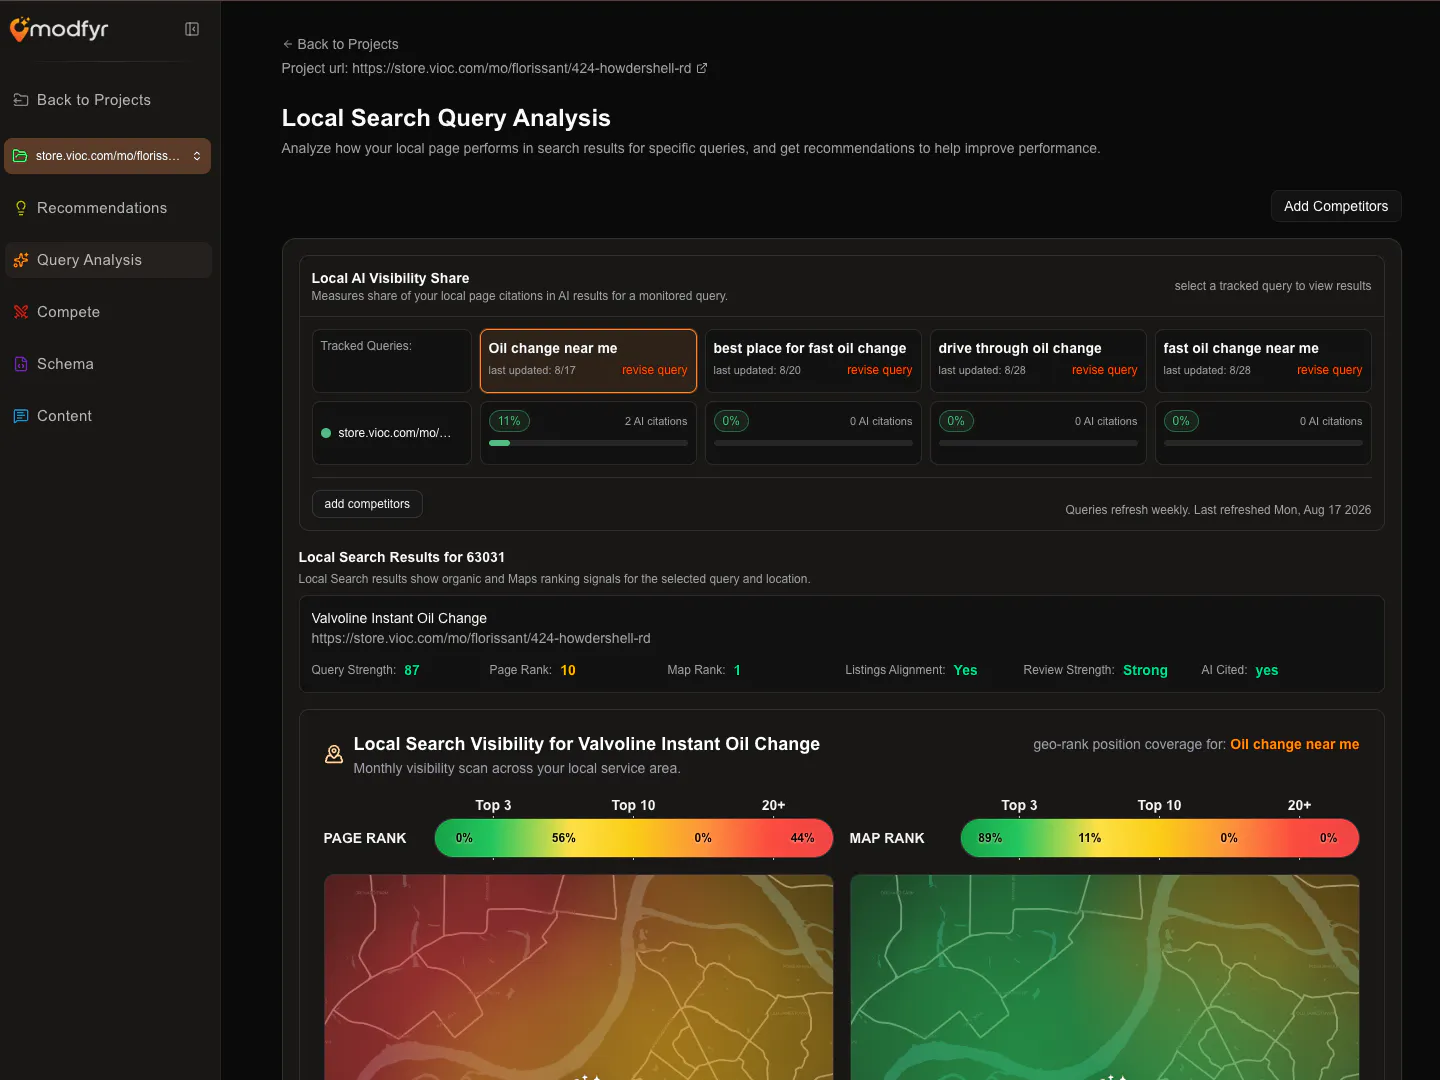This screenshot has width=1440, height=1080.
Task: Open the Schema section in the sidebar
Action: 108,364
